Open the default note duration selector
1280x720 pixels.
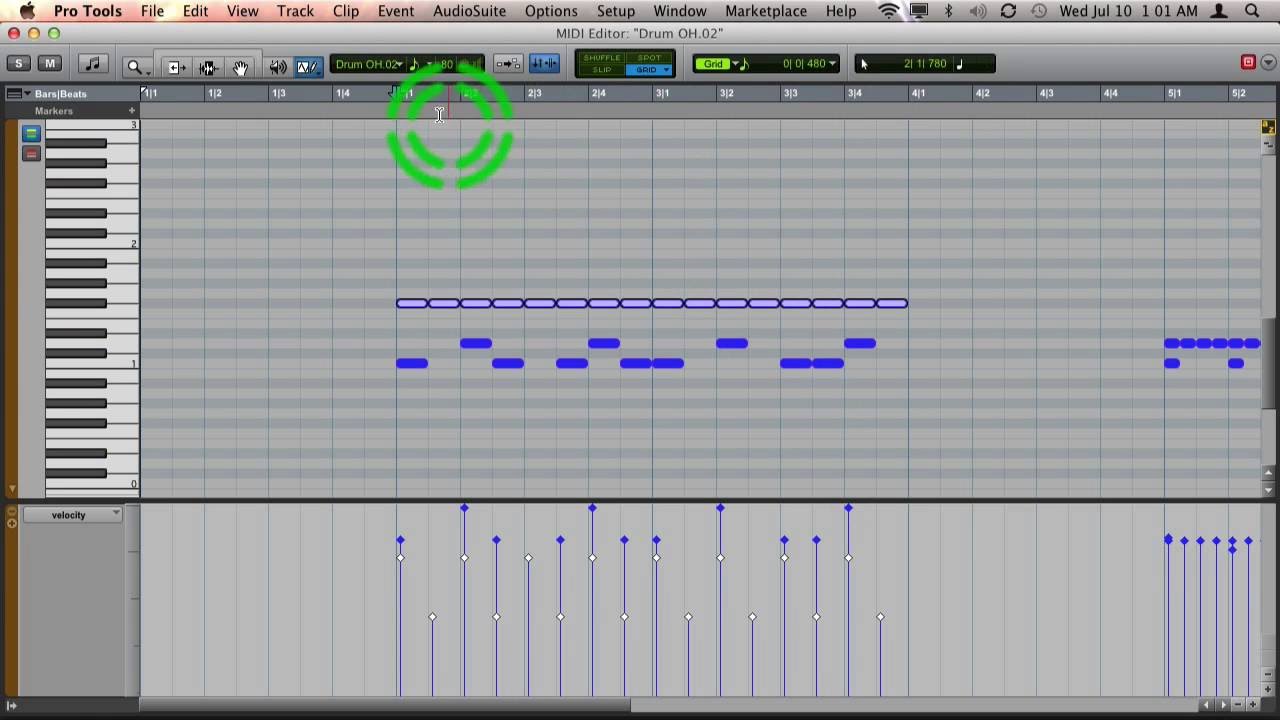[420, 64]
